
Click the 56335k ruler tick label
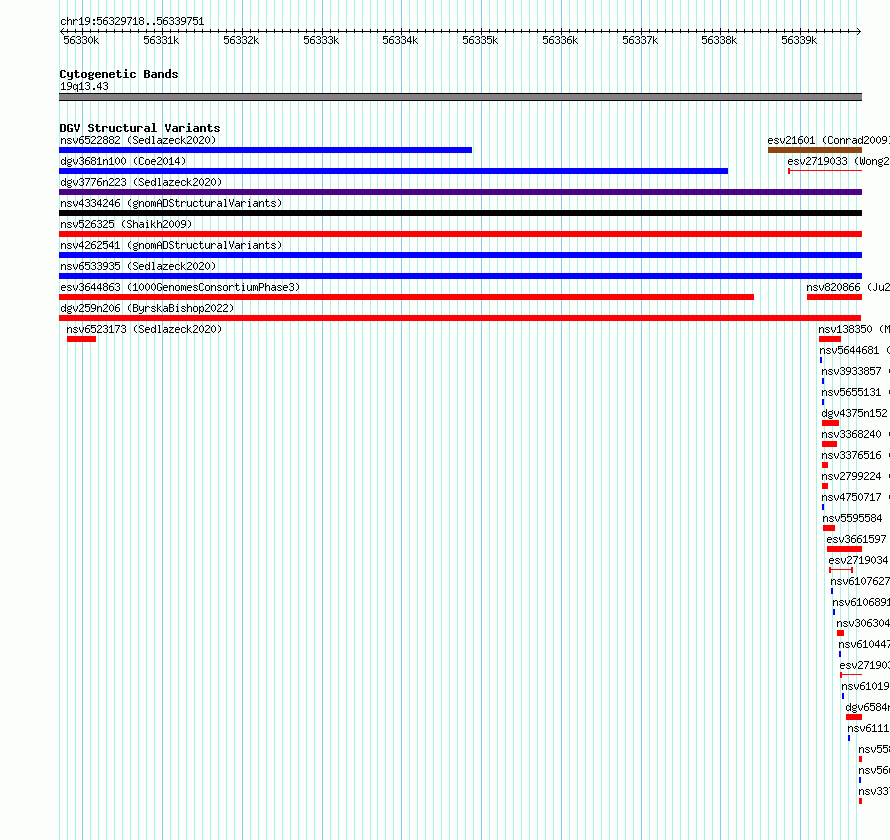[x=480, y=40]
